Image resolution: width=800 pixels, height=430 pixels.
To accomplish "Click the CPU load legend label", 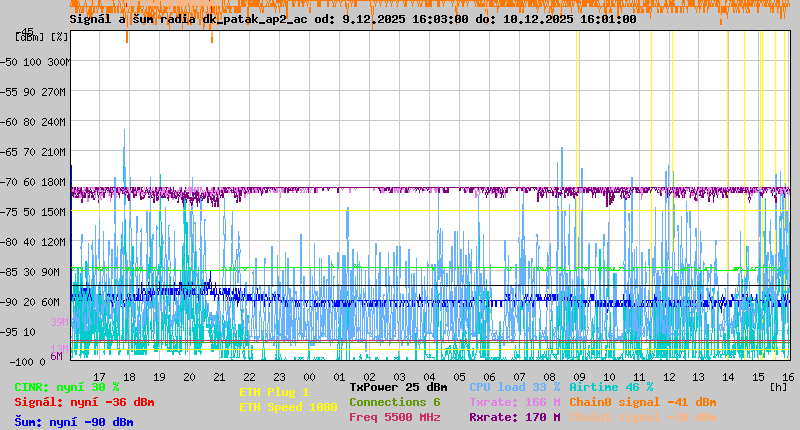I will tap(514, 387).
